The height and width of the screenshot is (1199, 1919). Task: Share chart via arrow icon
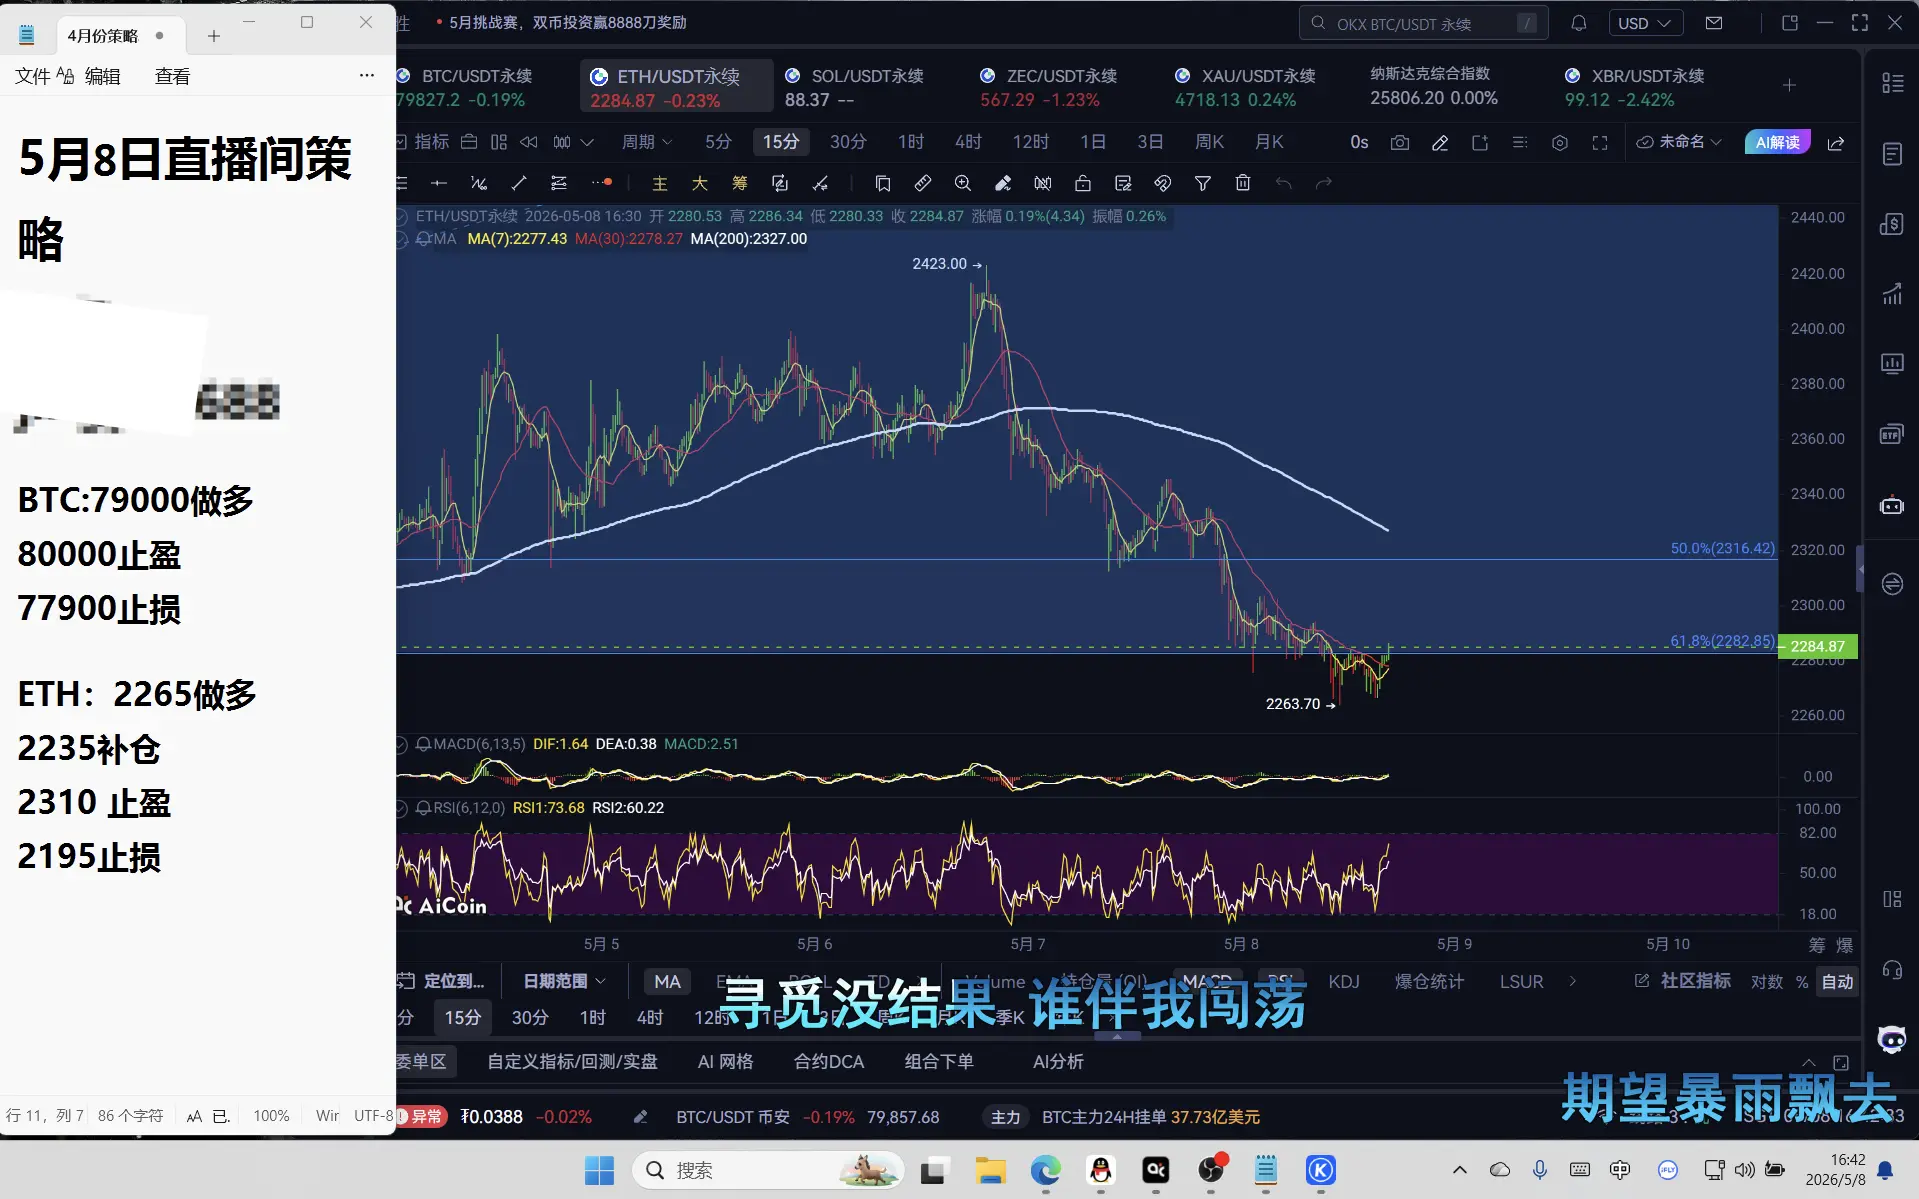(1836, 143)
